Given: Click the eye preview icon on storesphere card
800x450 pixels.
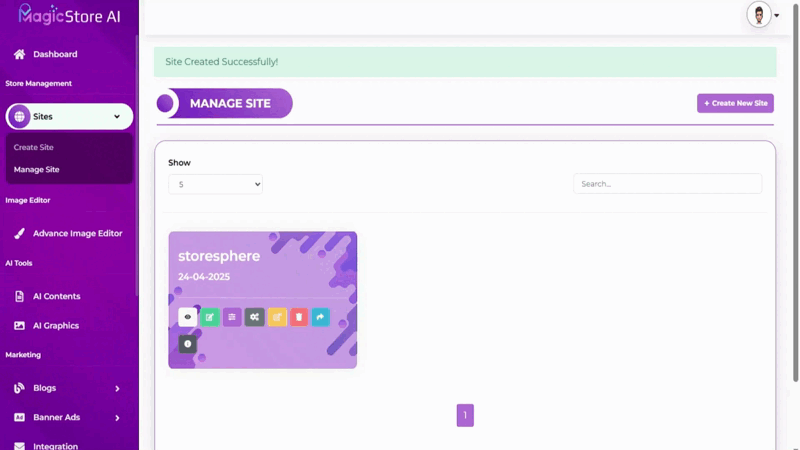Looking at the screenshot, I should (187, 317).
